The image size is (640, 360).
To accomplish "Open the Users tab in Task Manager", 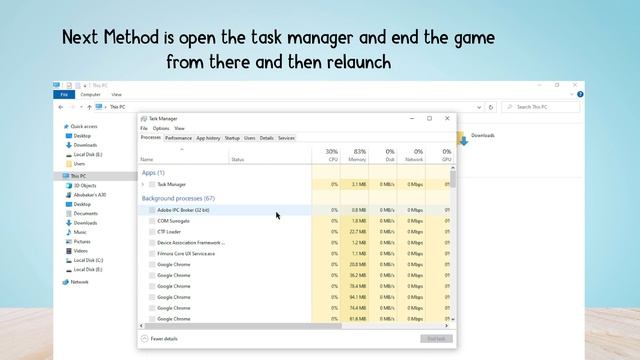I will [249, 138].
